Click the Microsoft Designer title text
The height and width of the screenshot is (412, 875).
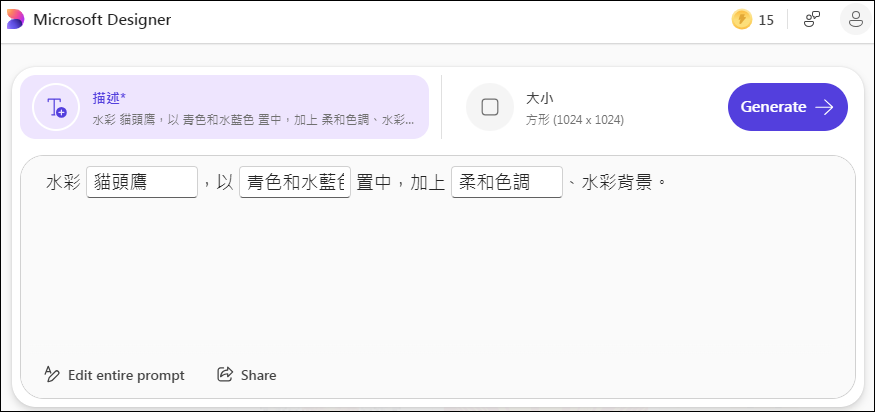(102, 20)
